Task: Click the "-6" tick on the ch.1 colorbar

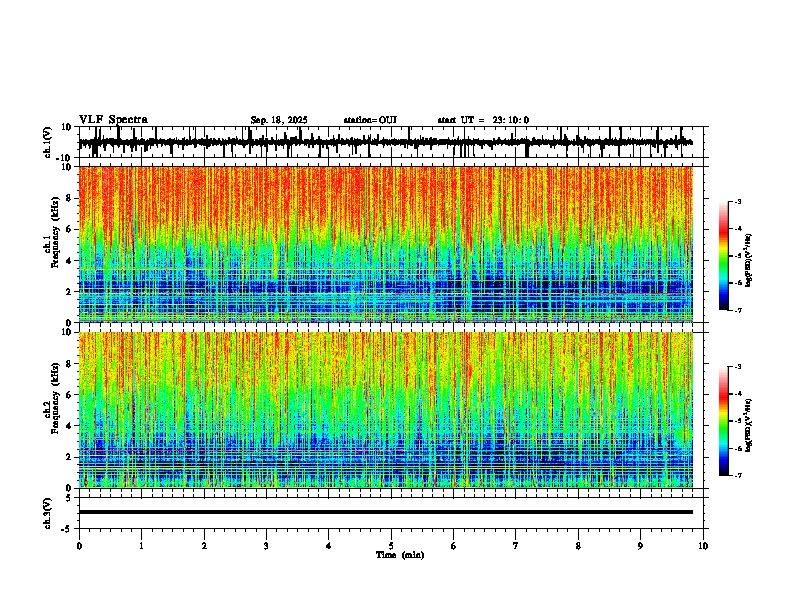Action: coord(737,283)
